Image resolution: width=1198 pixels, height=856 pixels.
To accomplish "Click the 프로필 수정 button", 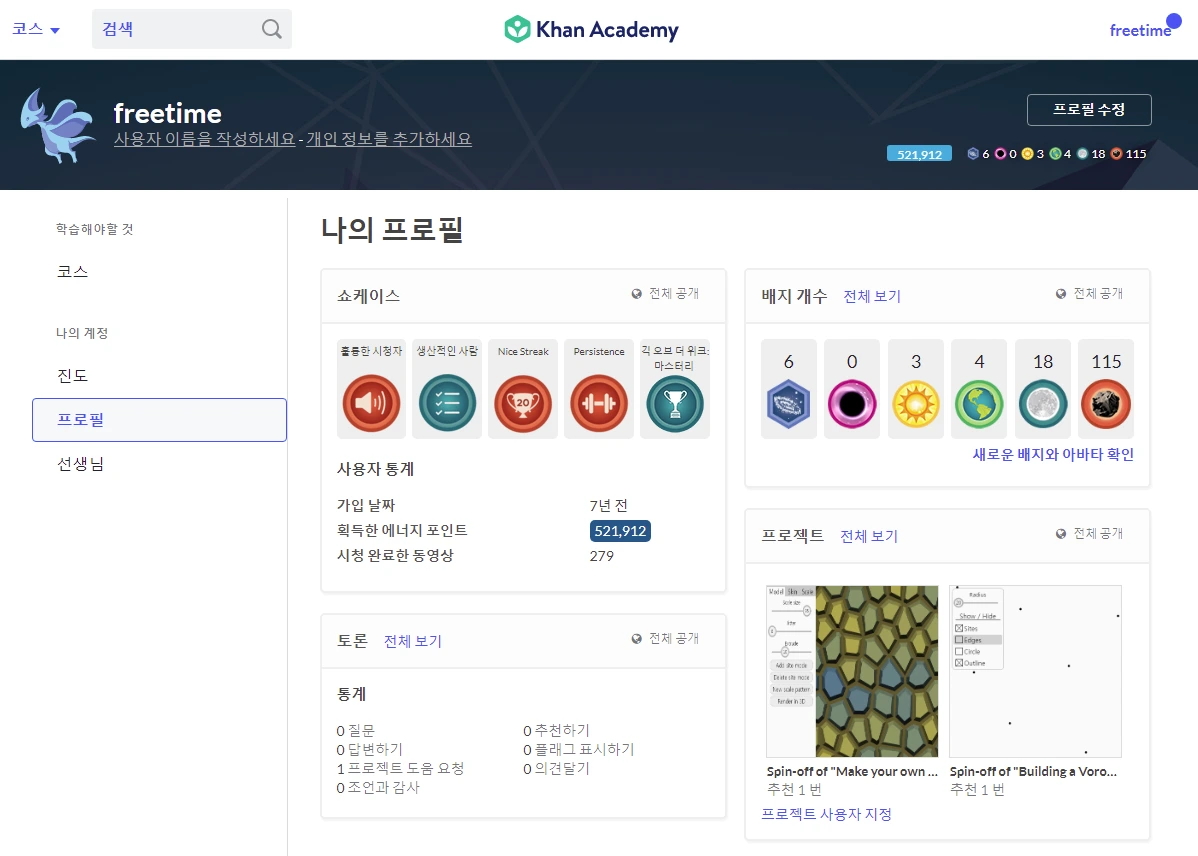I will coord(1089,110).
